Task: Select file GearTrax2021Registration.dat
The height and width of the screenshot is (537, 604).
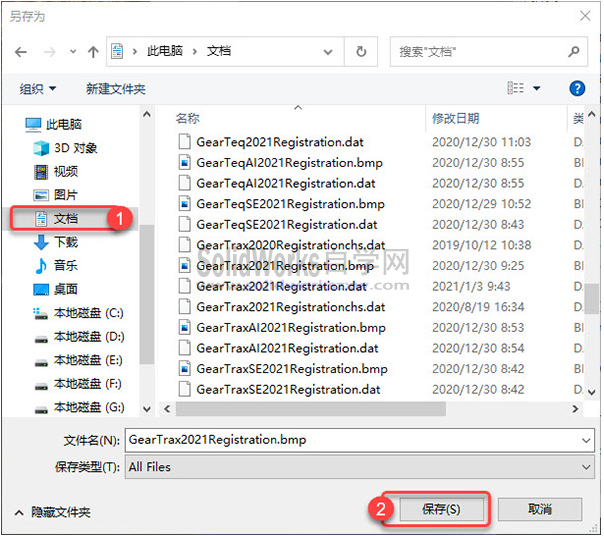Action: 282,286
